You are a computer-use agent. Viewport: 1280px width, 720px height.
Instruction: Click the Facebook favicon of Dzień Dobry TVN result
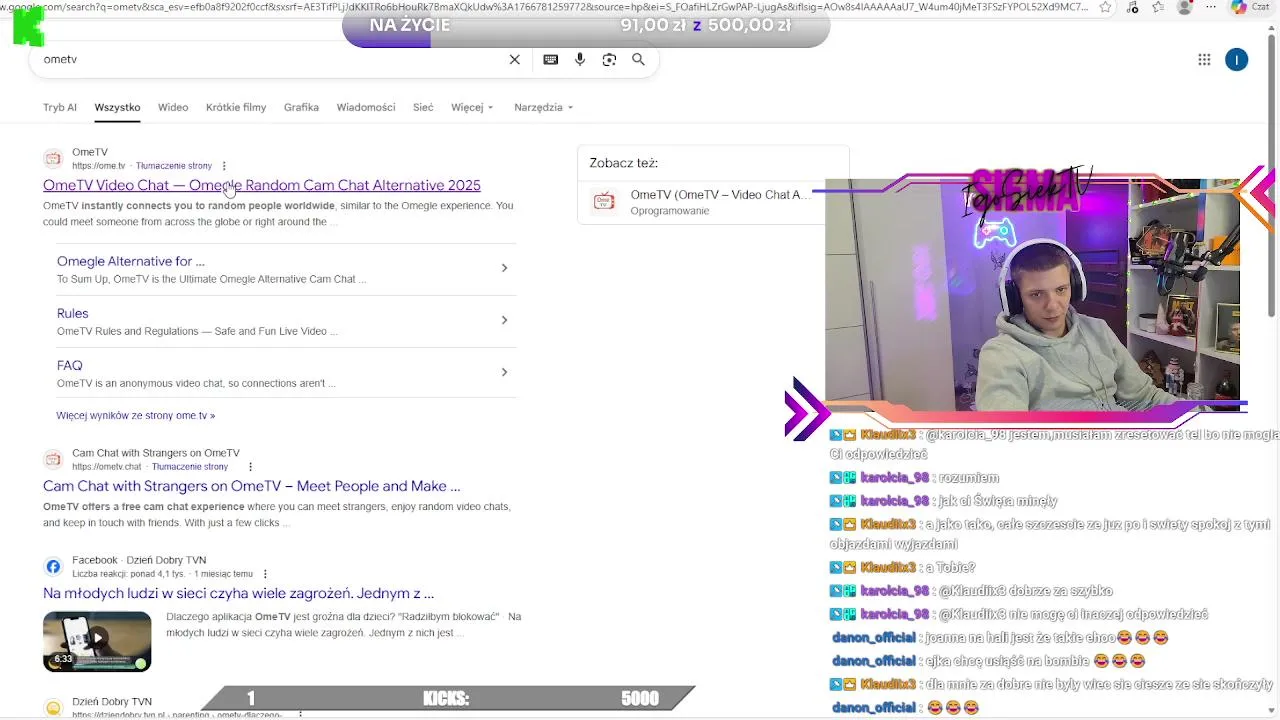pos(53,566)
